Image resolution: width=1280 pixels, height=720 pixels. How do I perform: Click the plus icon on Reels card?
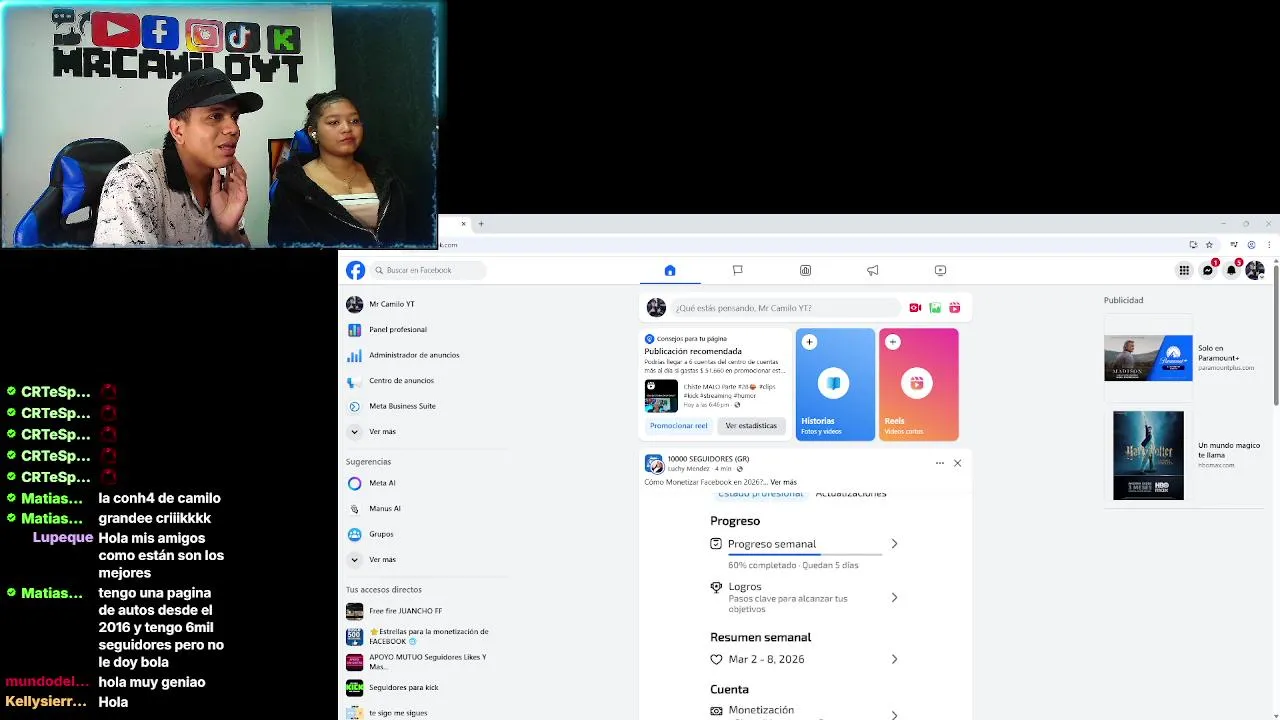892,342
